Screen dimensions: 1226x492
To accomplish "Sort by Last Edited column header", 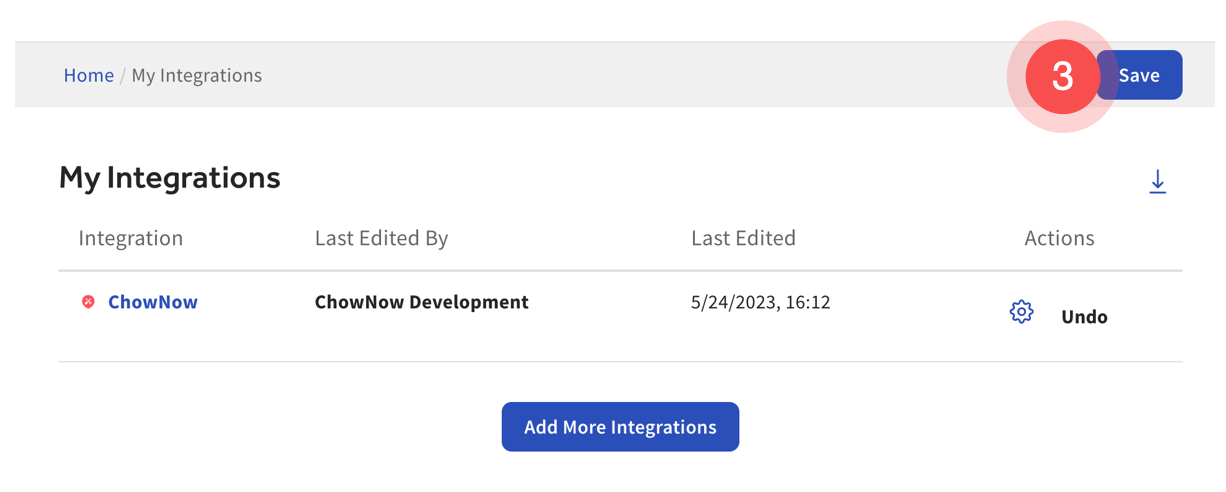I will point(743,238).
